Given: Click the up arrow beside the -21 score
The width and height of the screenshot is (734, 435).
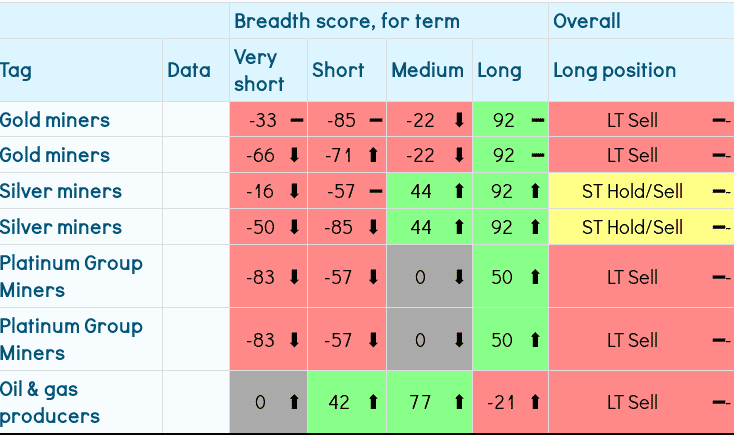Looking at the screenshot, I should pyautogui.click(x=536, y=403).
